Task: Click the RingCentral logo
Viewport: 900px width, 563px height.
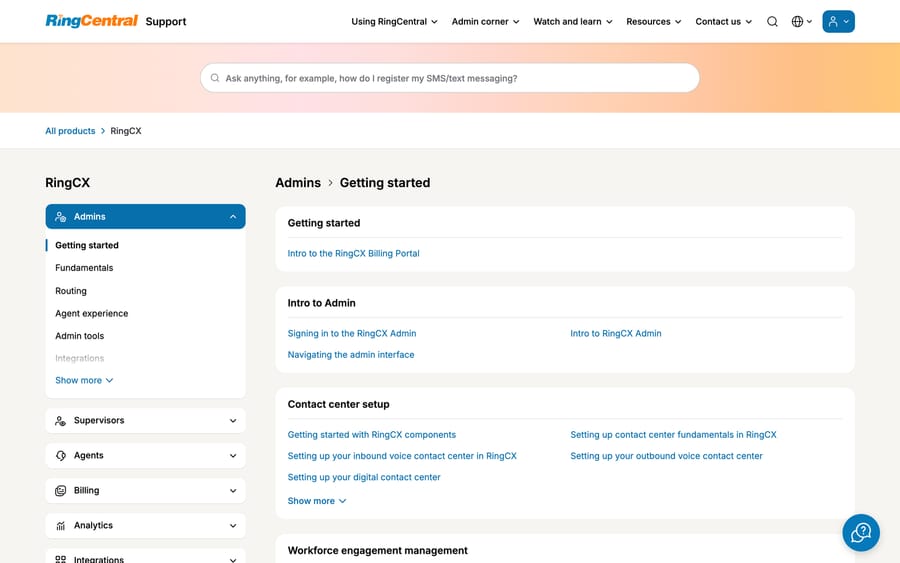Action: 91,21
